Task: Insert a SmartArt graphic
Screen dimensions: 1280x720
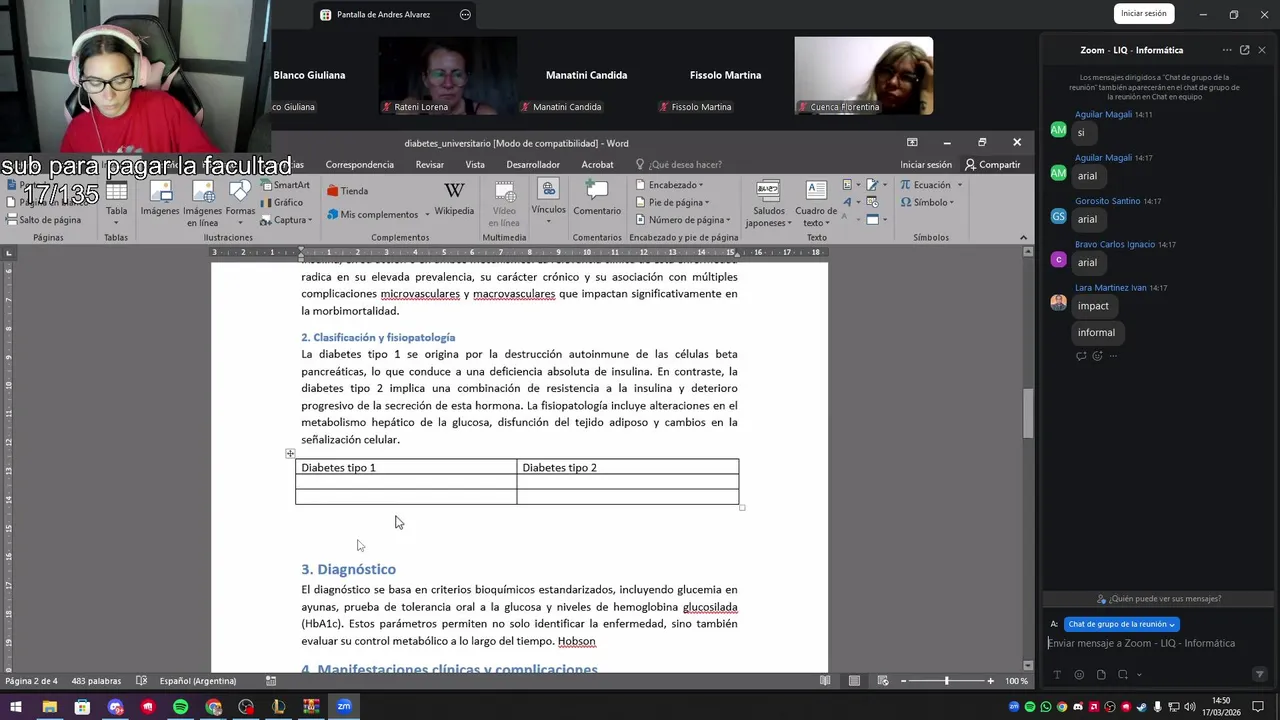Action: (x=285, y=185)
